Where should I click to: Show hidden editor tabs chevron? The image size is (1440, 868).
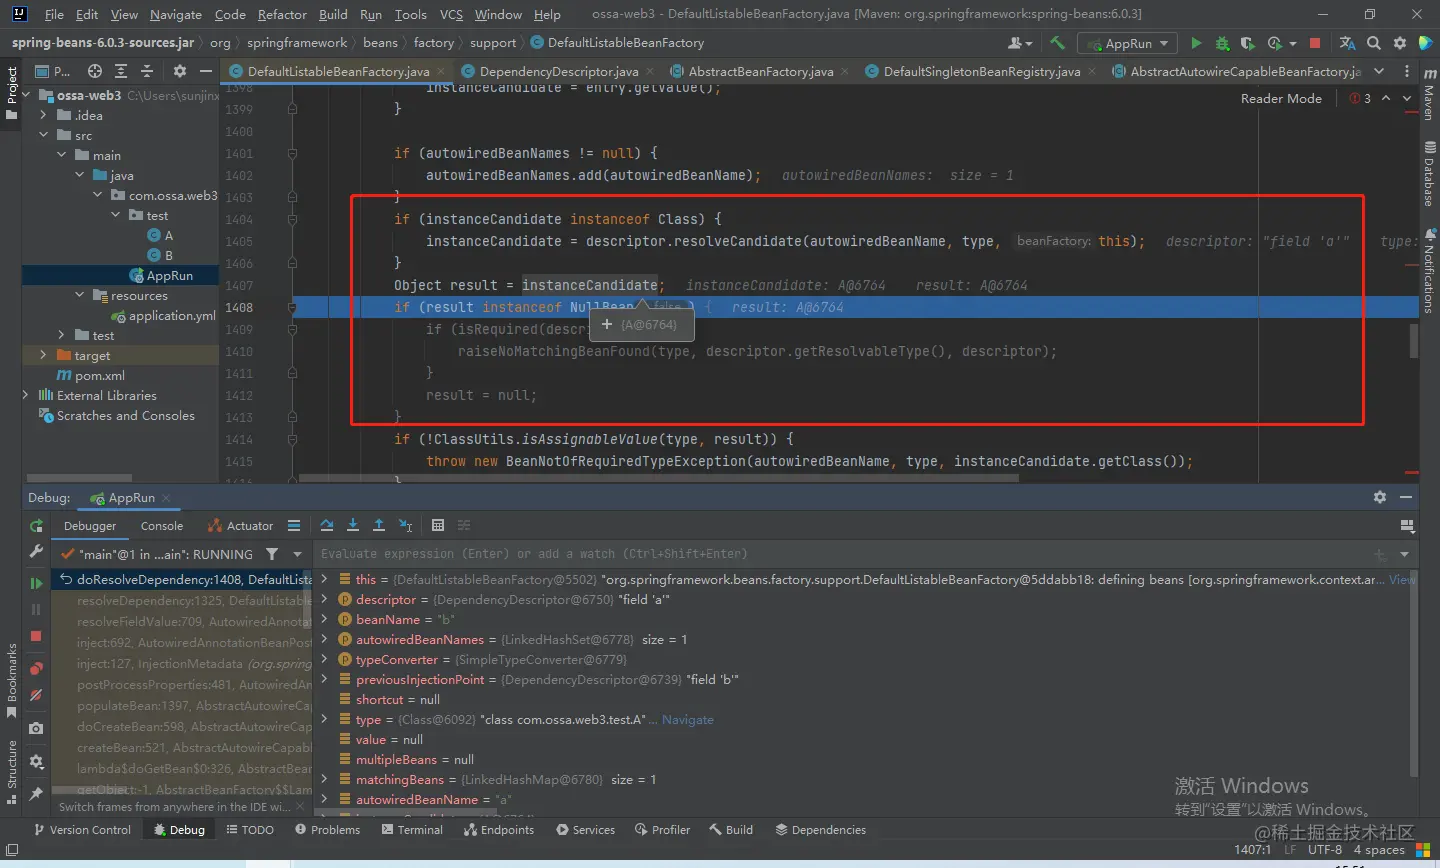(x=1379, y=71)
